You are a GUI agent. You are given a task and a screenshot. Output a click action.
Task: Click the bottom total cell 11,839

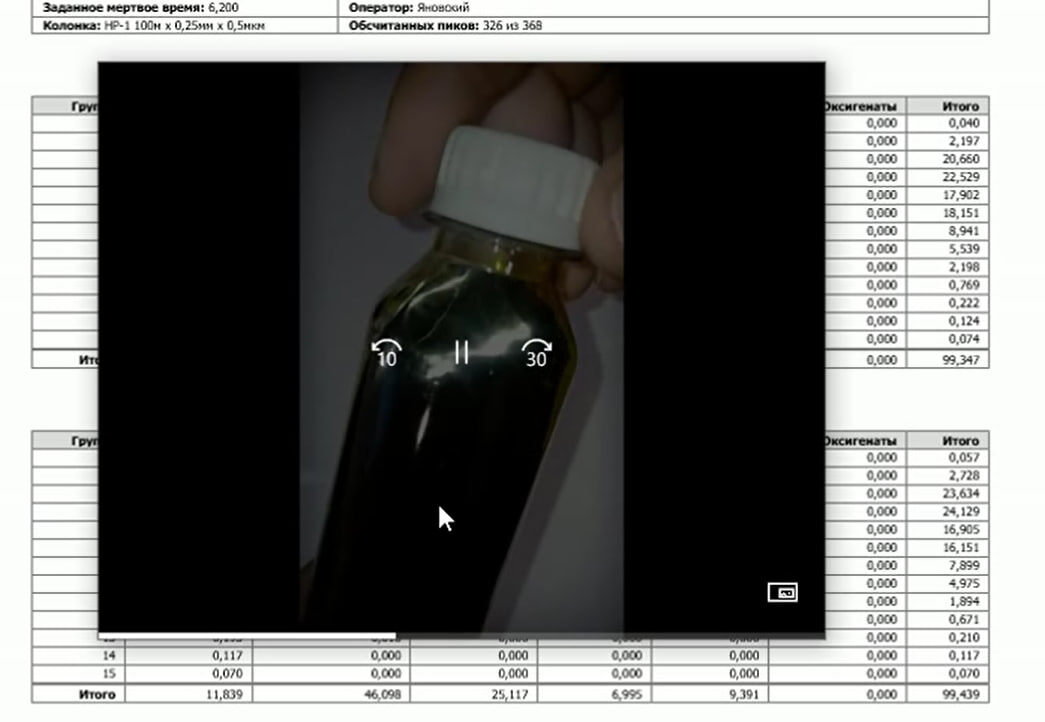[189, 694]
